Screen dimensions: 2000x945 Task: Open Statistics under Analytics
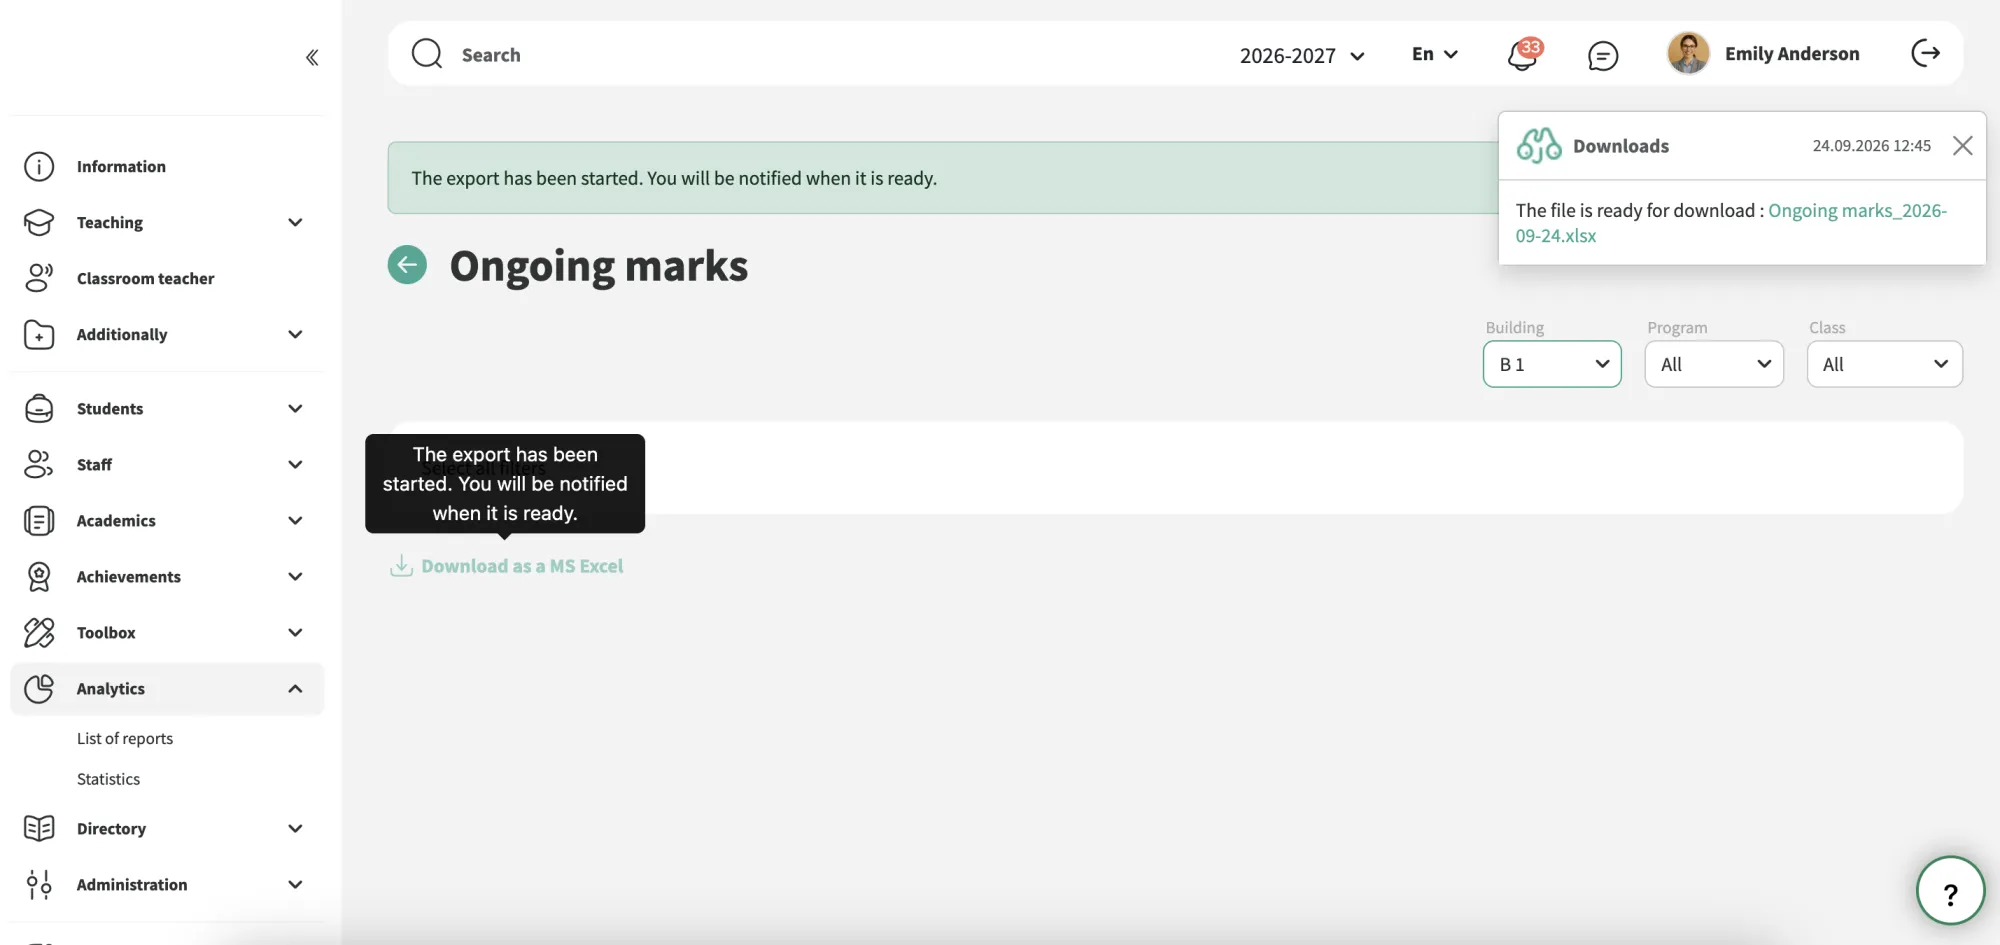coord(108,779)
